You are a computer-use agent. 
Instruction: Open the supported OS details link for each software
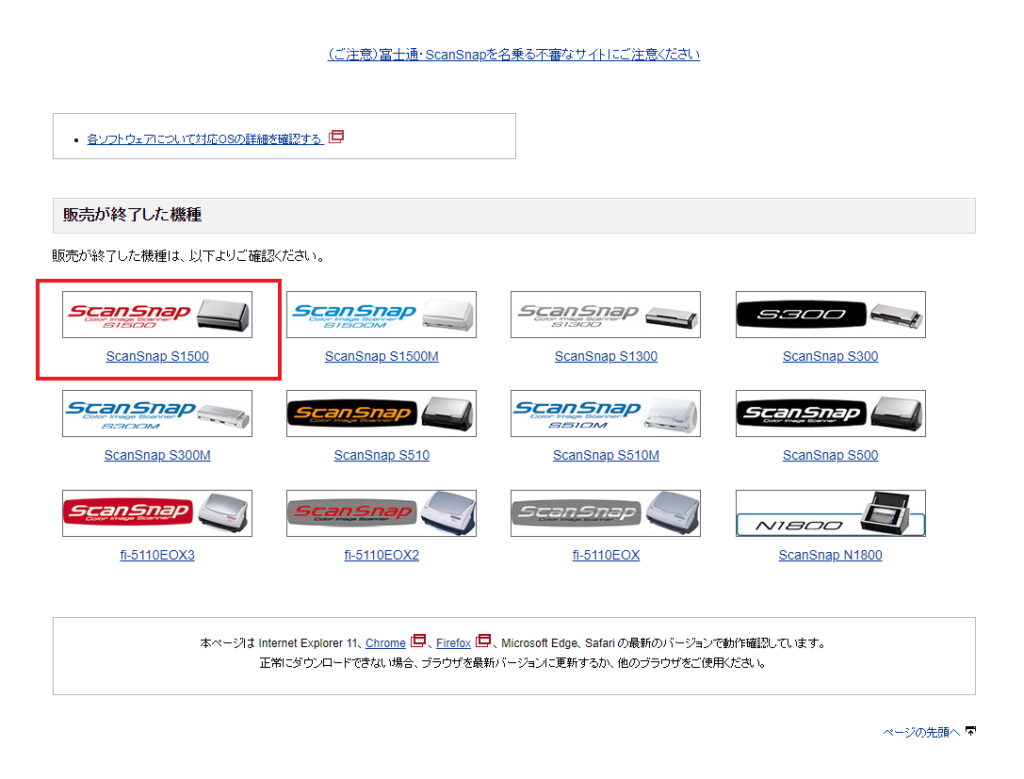[x=205, y=138]
